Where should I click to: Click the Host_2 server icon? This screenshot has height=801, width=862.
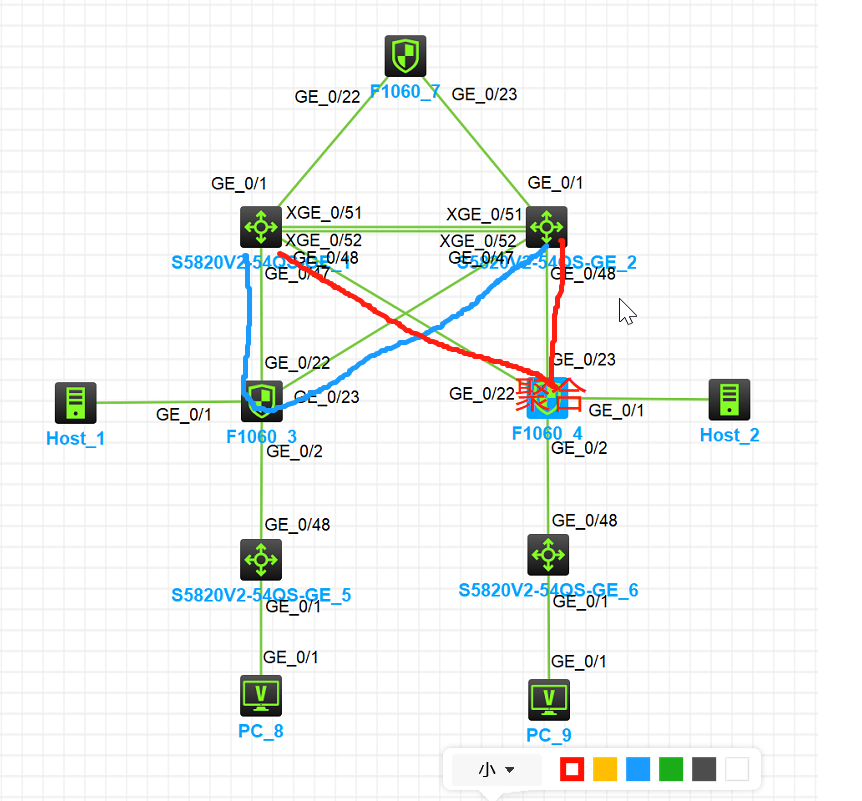730,400
